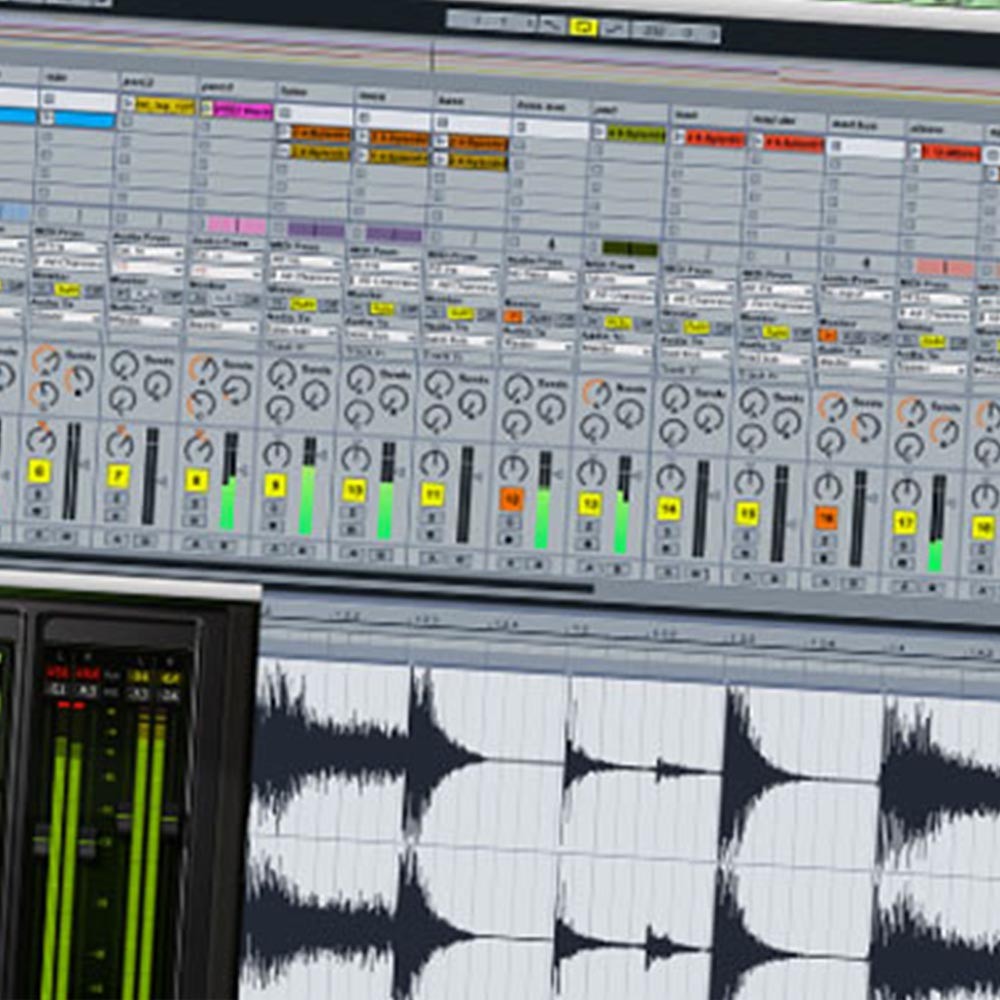
Task: Toggle track 17 yellow activator button
Action: pos(905,522)
